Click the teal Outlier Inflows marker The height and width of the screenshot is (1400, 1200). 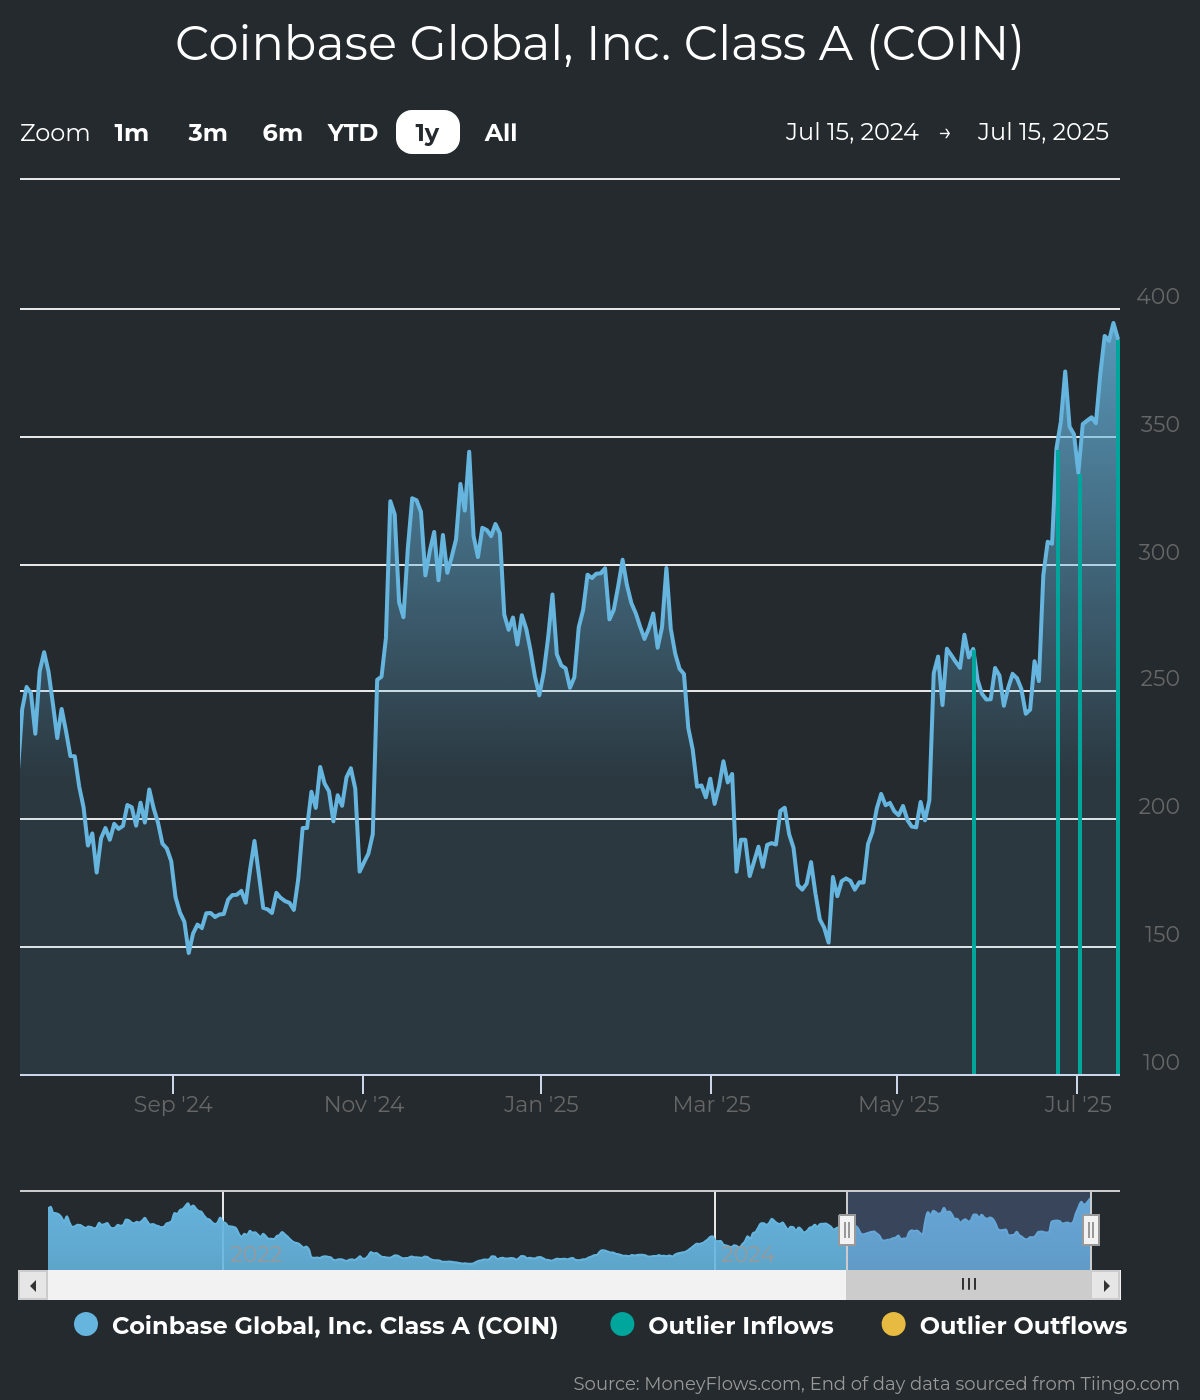(622, 1325)
